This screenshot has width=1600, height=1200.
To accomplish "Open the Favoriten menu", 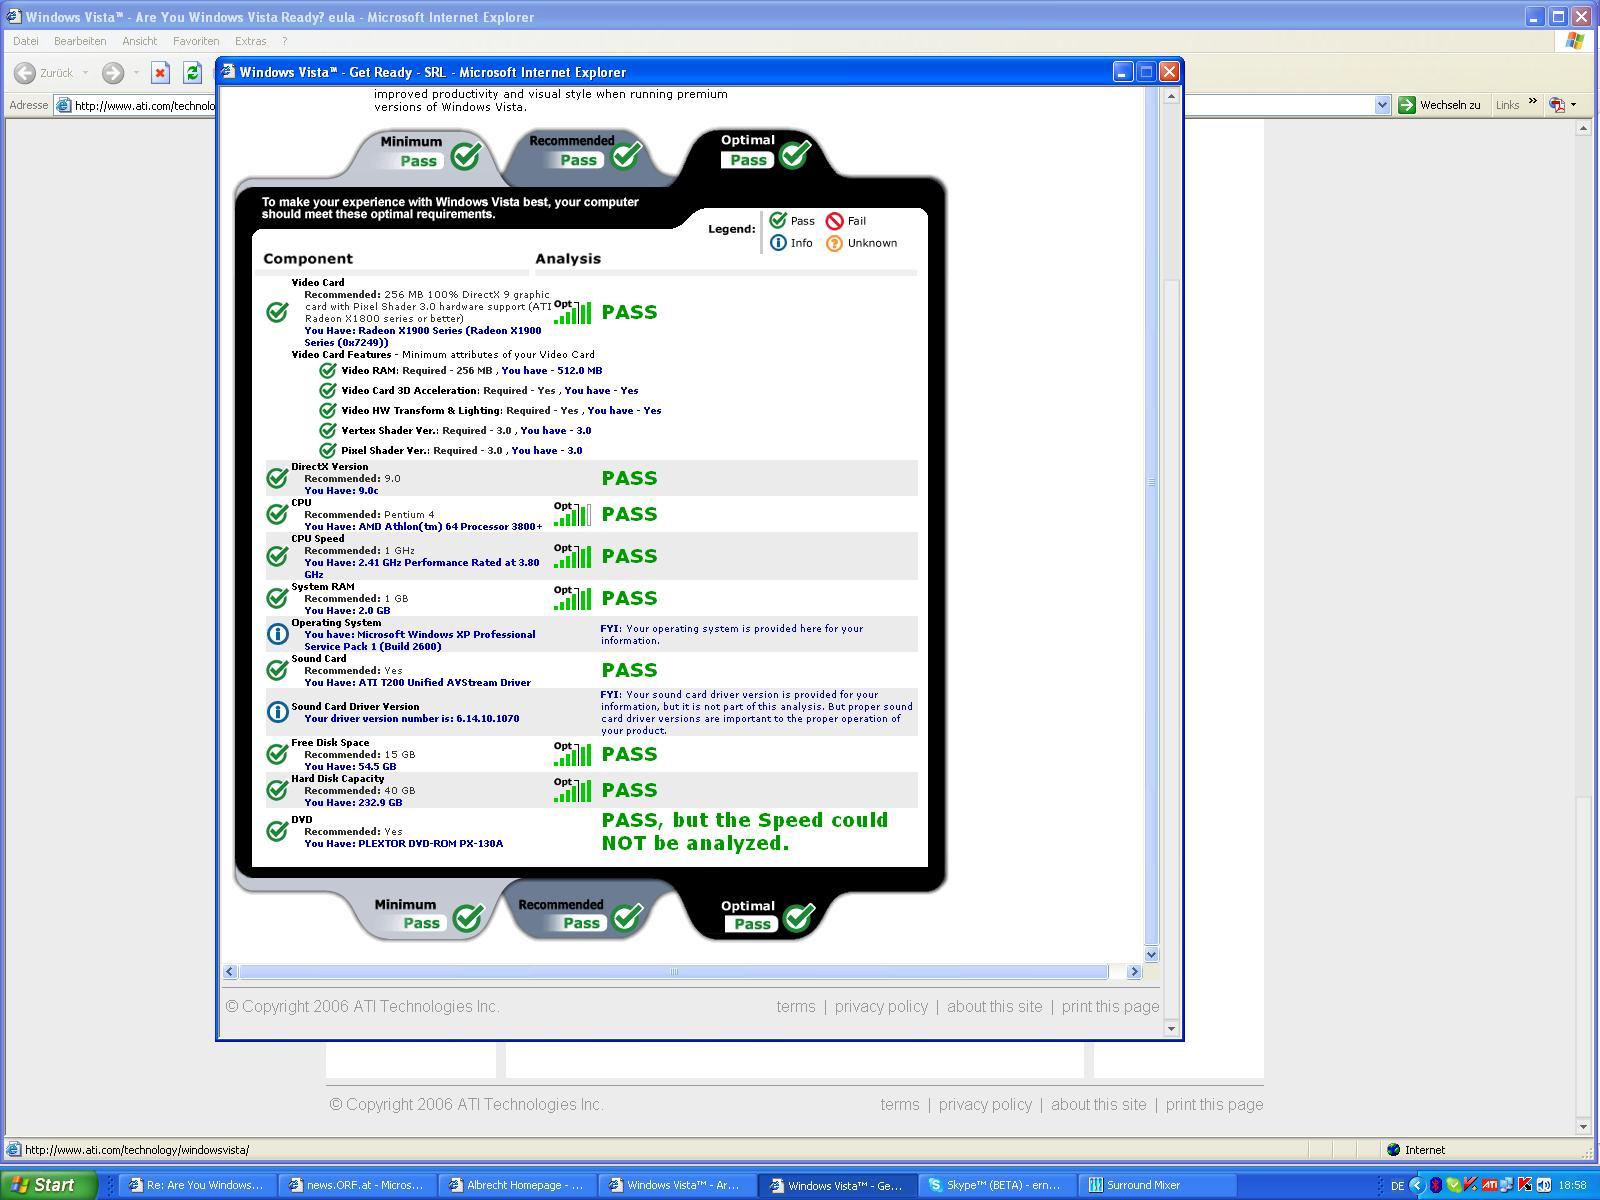I will coord(196,41).
